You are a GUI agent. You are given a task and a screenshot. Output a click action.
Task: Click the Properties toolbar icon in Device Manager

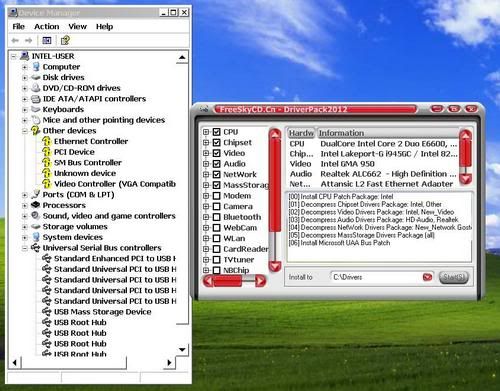pyautogui.click(x=47, y=40)
